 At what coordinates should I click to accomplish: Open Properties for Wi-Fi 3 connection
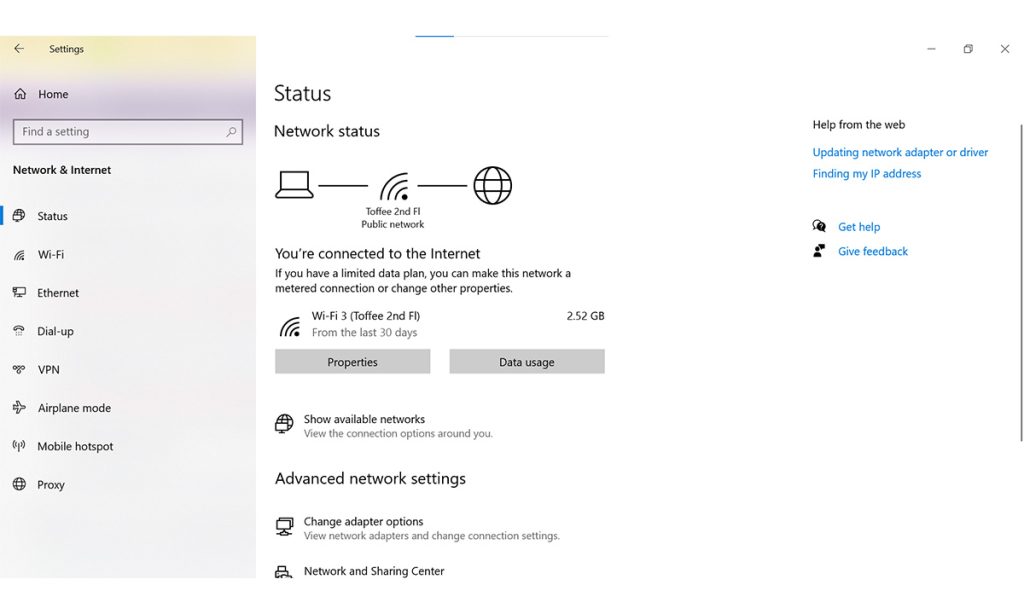352,361
